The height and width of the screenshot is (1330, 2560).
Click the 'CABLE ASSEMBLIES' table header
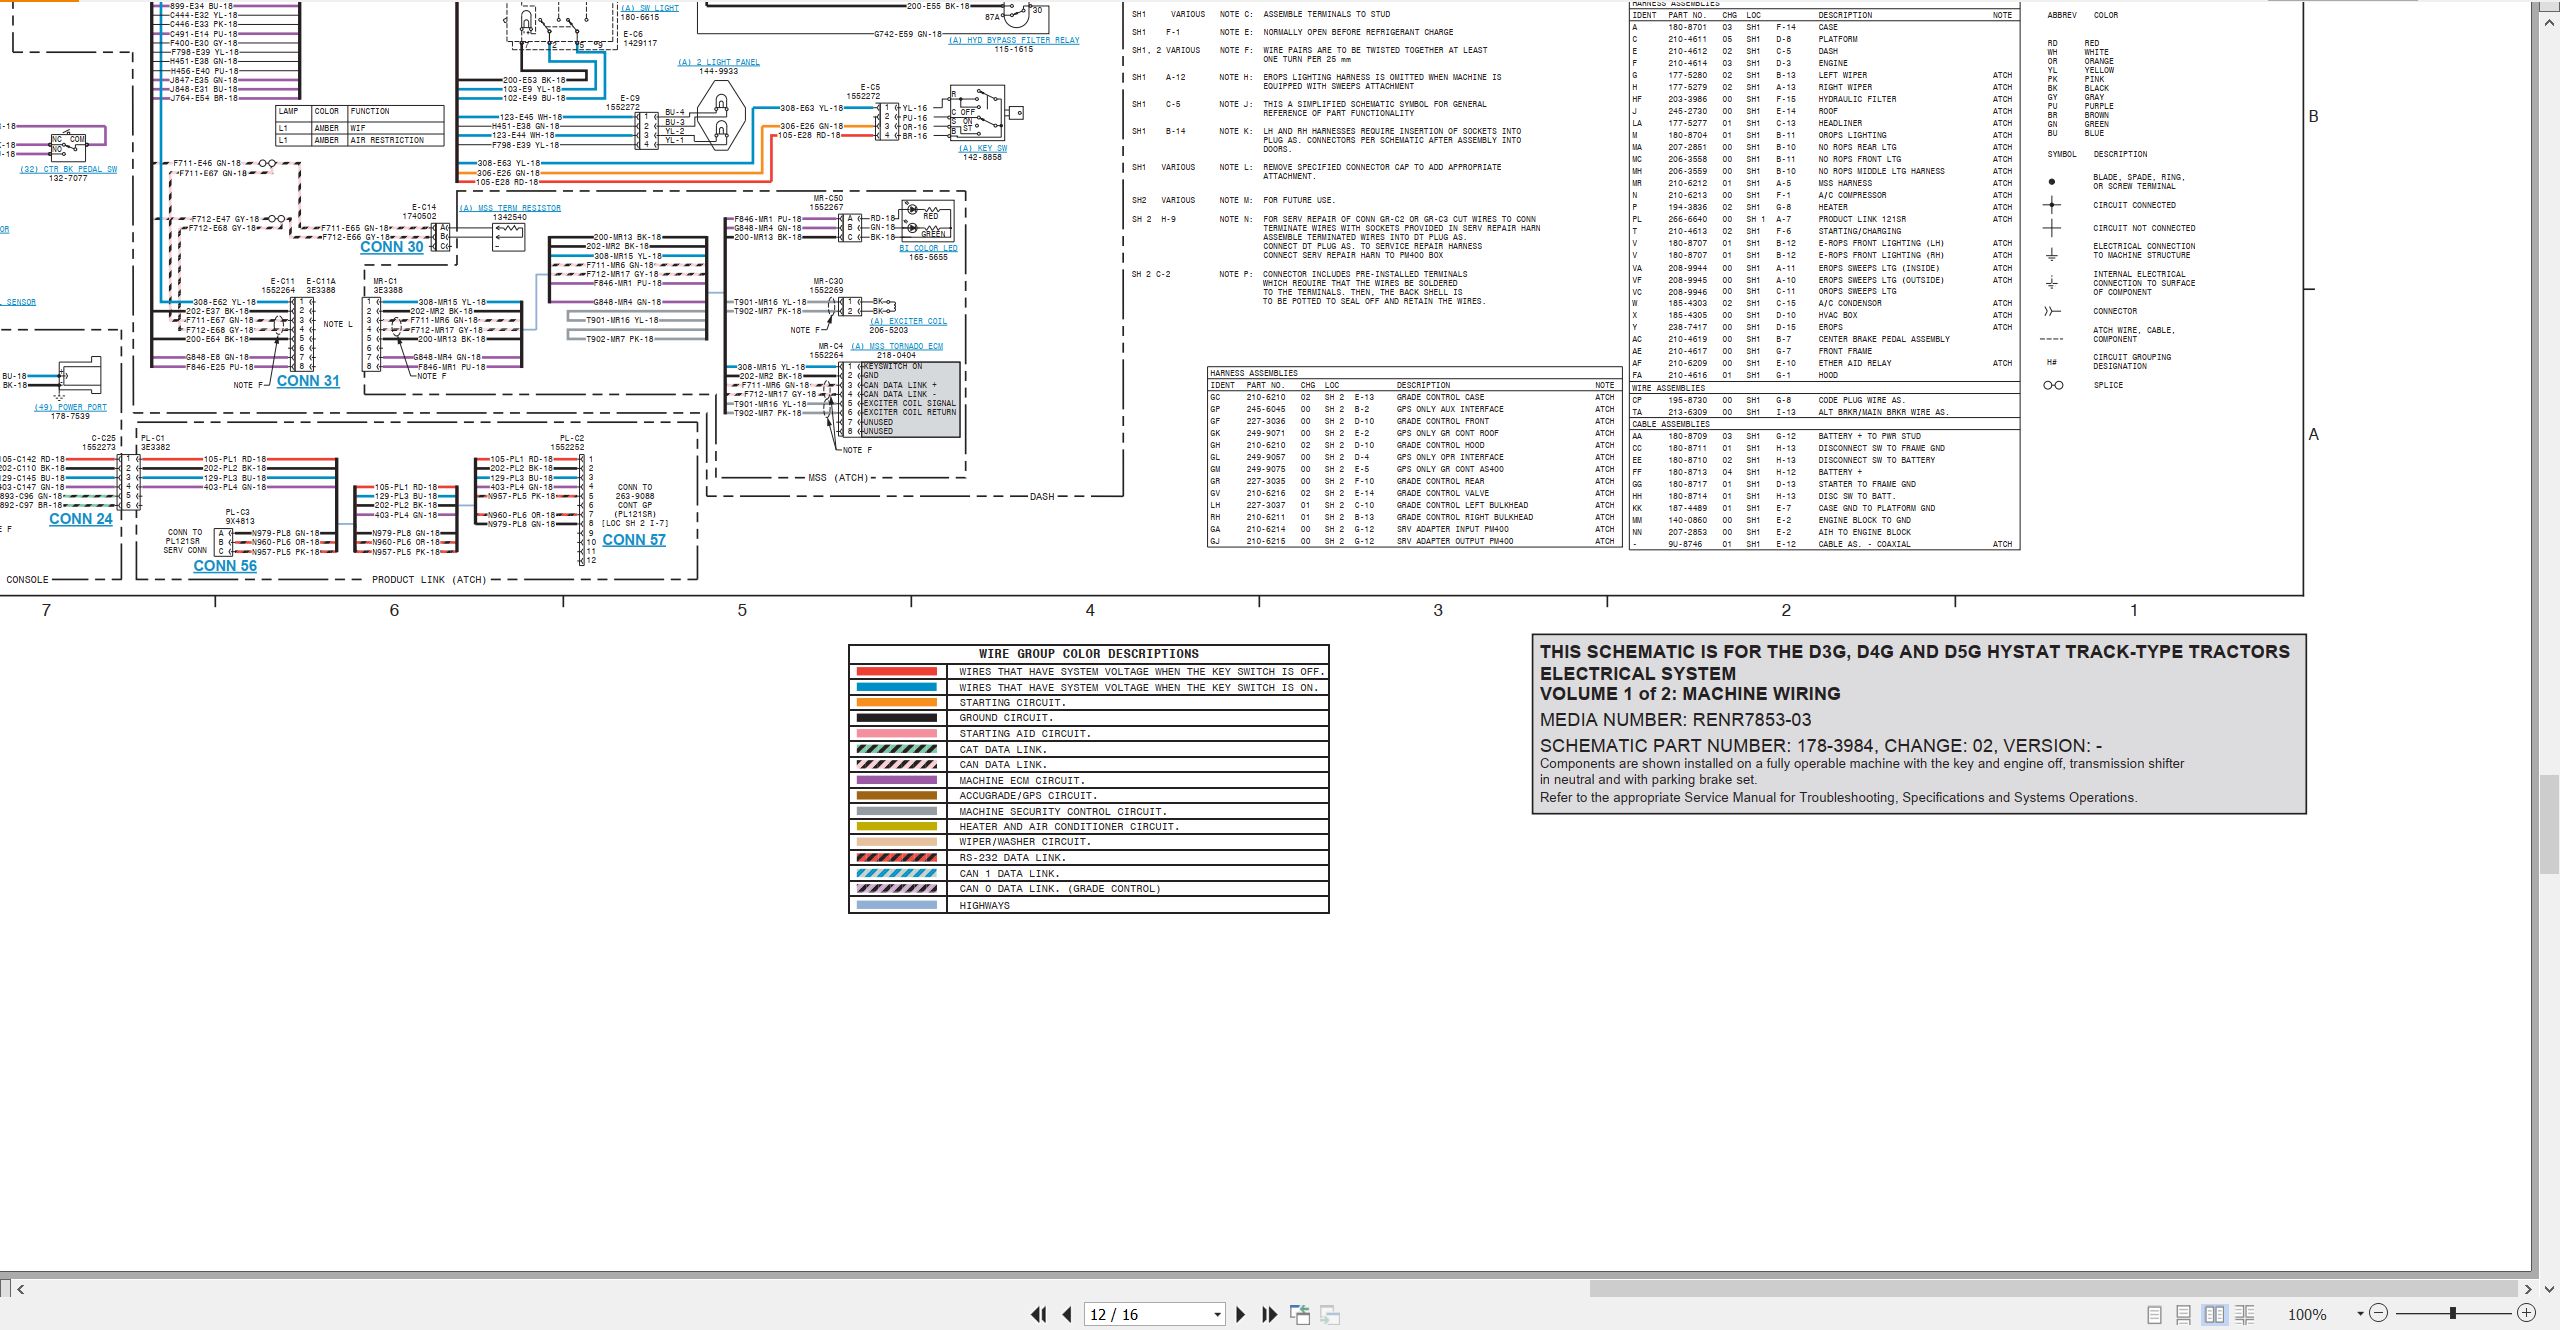1669,424
